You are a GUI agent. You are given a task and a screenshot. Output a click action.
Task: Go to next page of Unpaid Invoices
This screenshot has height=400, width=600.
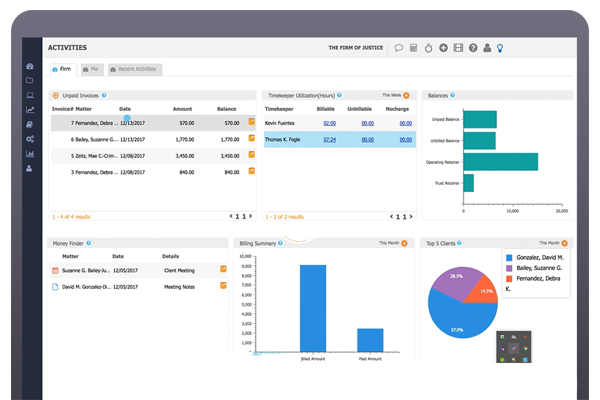(x=251, y=216)
